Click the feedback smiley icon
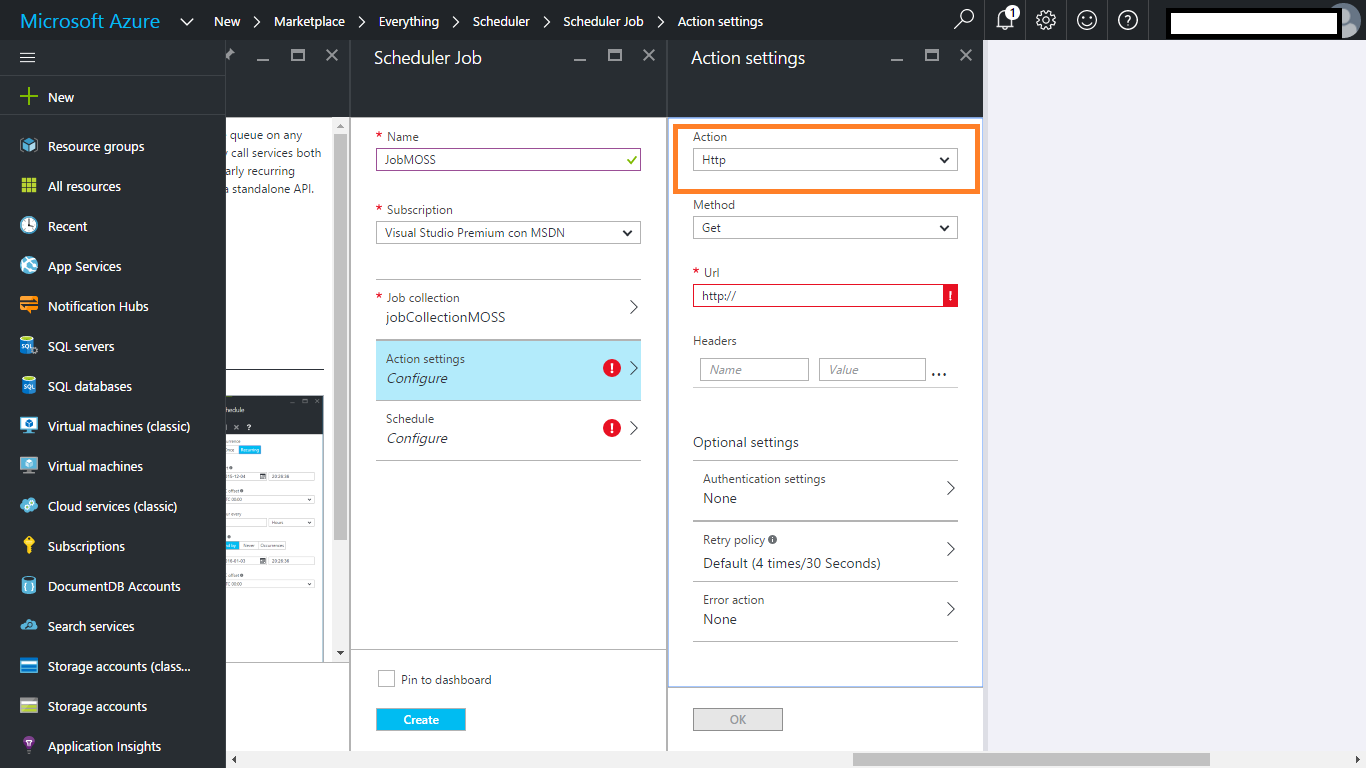The width and height of the screenshot is (1366, 768). (x=1087, y=20)
